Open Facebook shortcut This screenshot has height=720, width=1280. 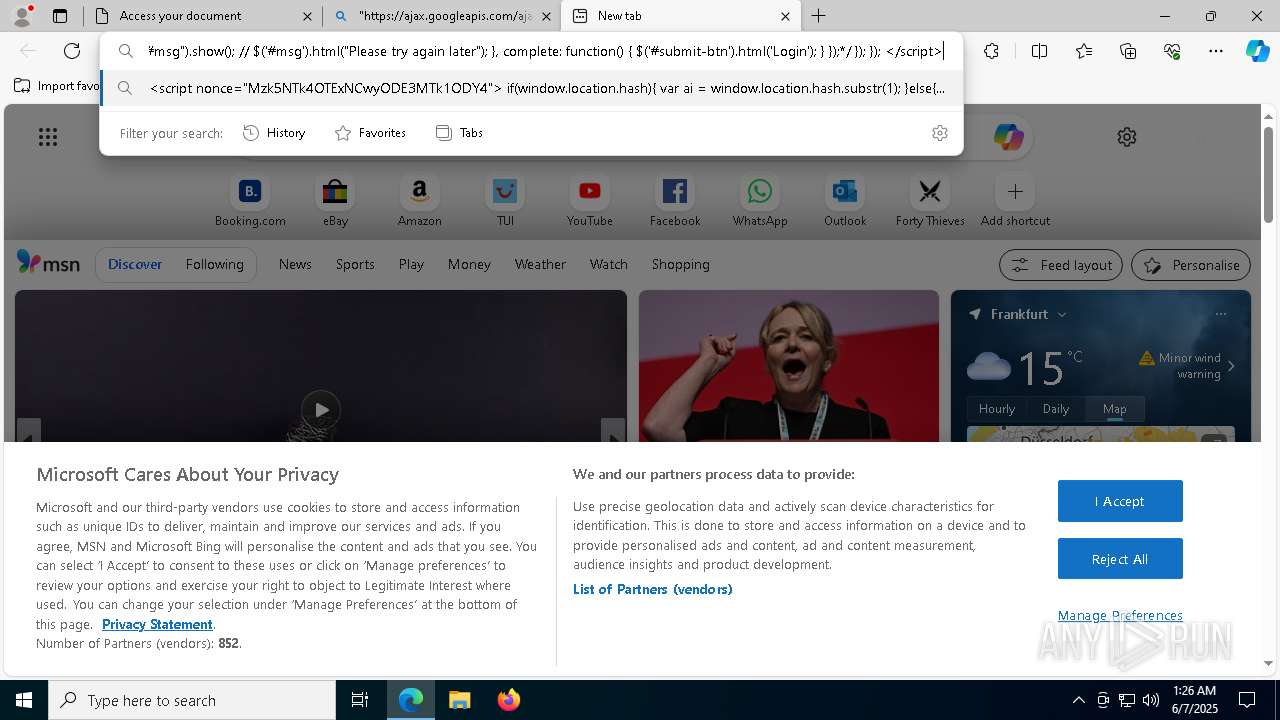pyautogui.click(x=675, y=201)
